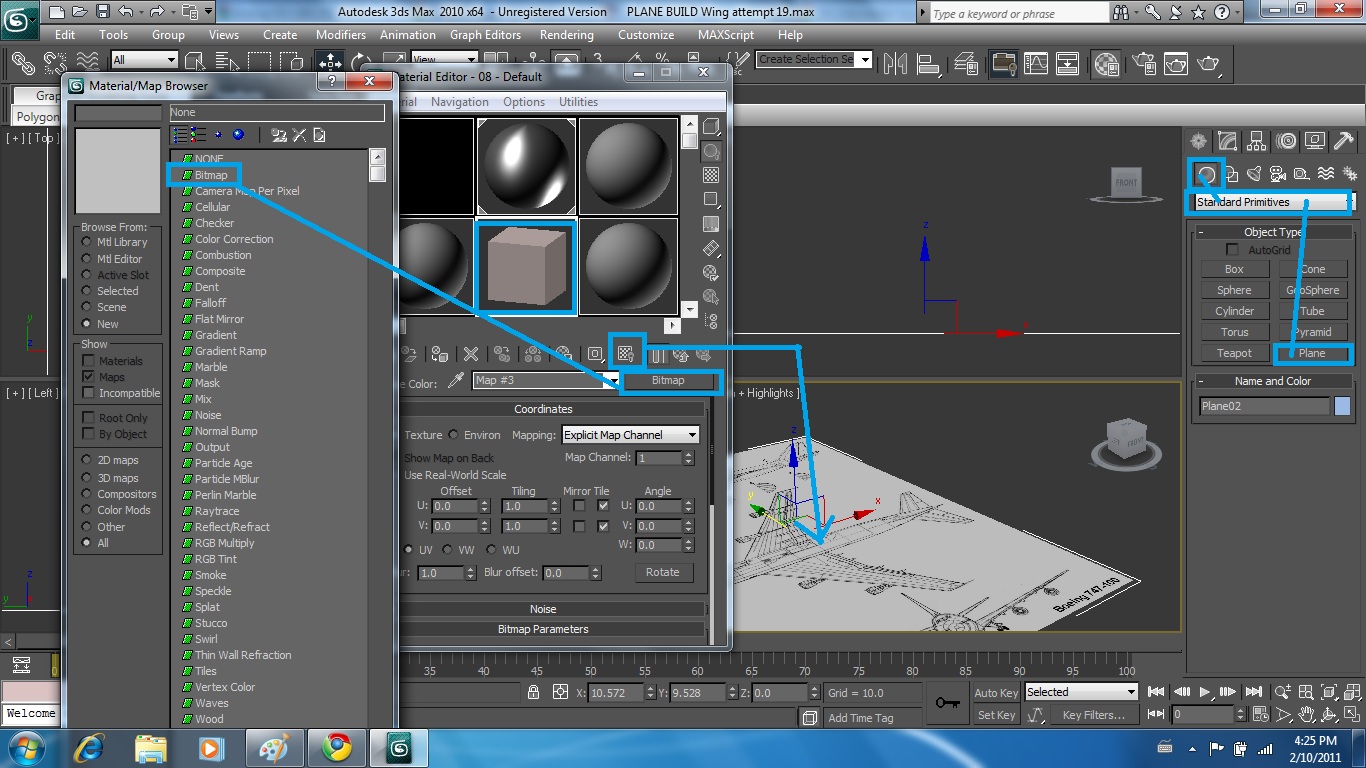Uncheck the Maps checkbox under Show
Viewport: 1366px width, 768px height.
click(x=89, y=377)
